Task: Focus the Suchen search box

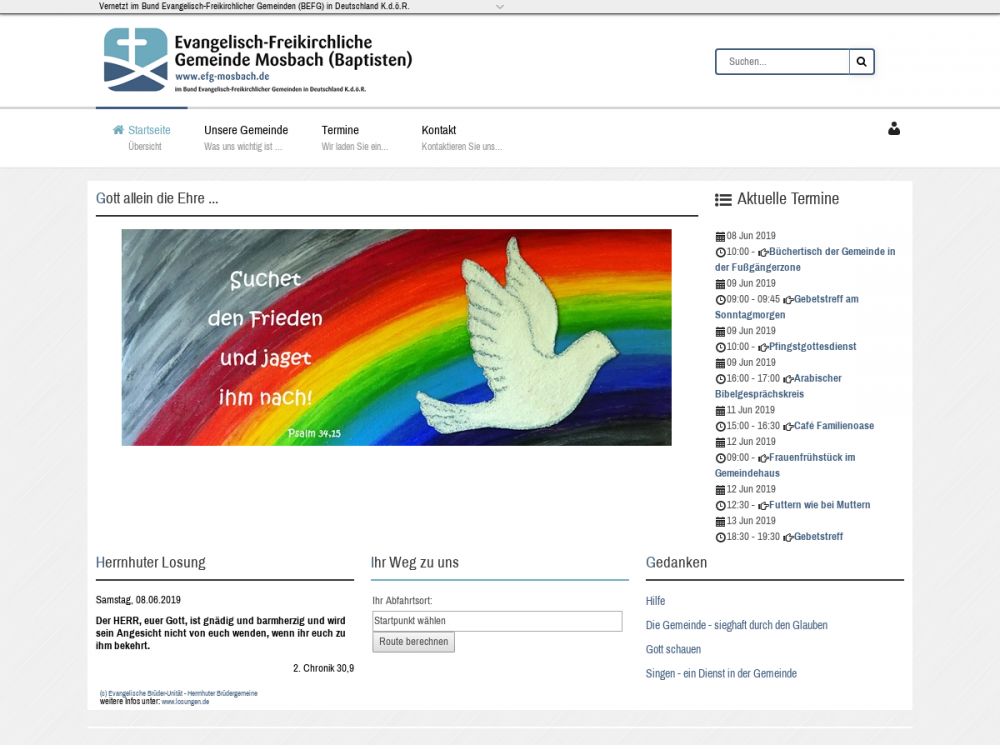Action: (x=783, y=62)
